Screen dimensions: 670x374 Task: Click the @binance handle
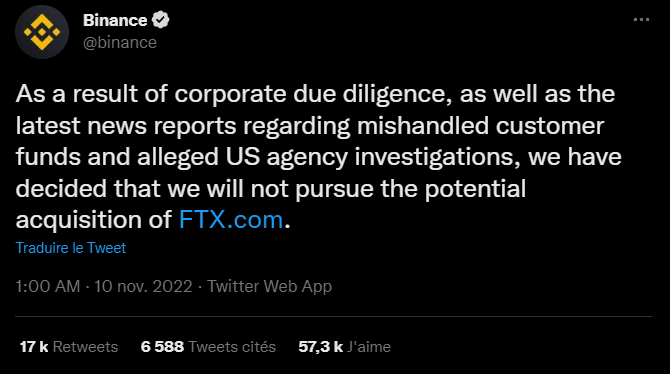click(120, 43)
